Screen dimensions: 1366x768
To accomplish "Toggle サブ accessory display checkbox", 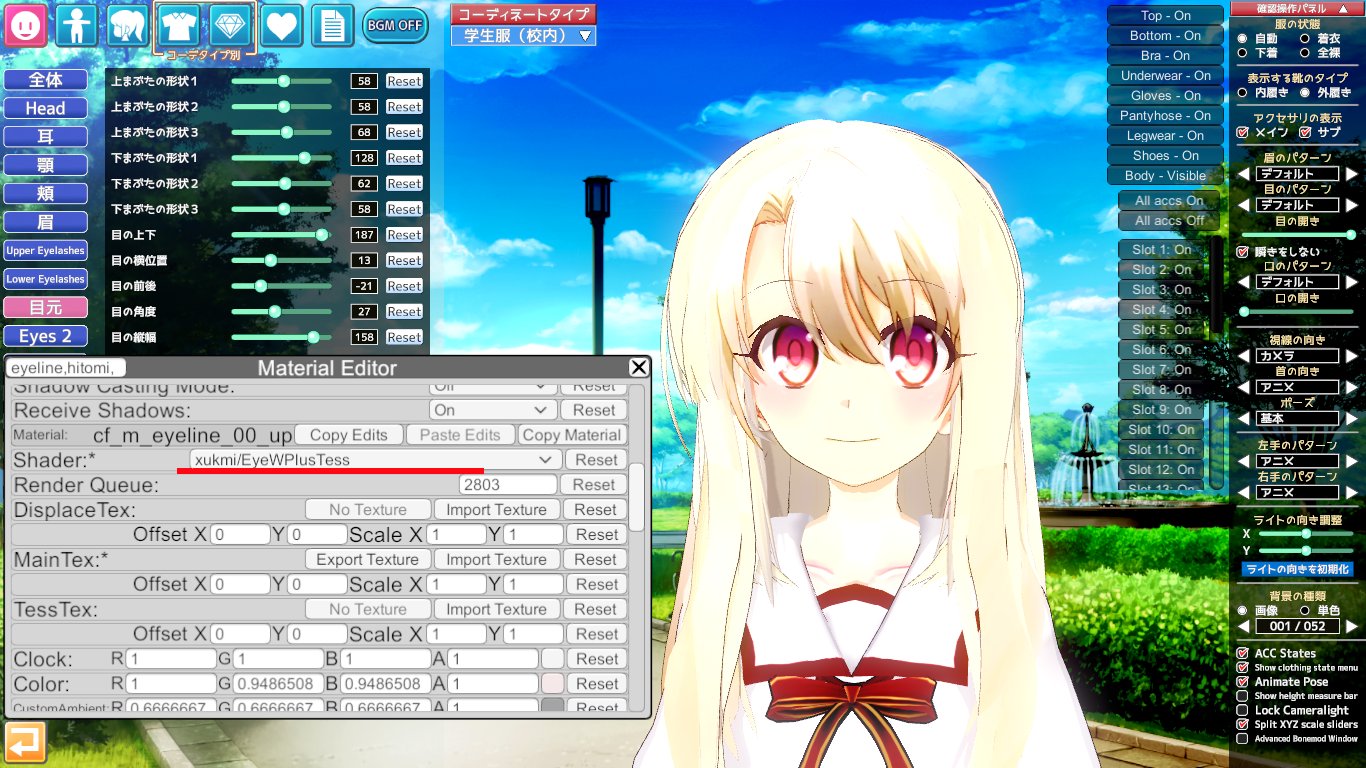I will coord(1305,132).
